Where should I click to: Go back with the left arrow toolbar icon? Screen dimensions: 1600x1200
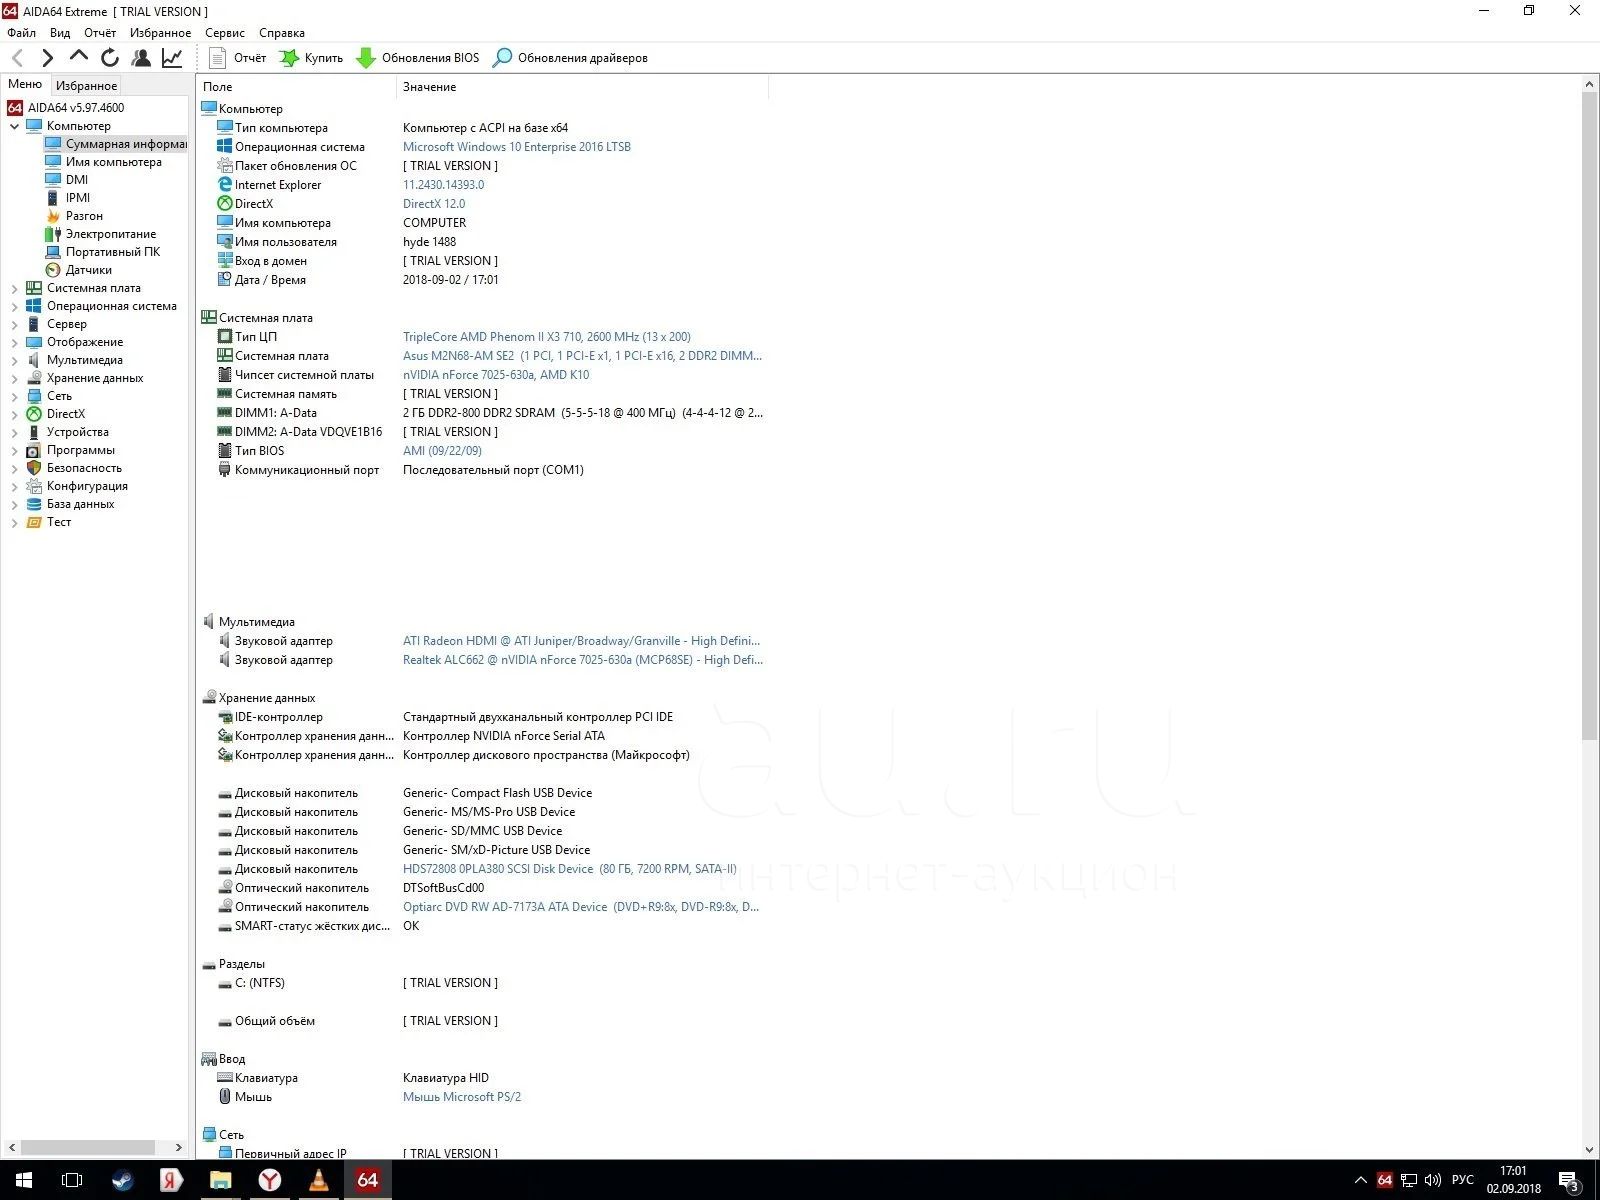point(17,58)
